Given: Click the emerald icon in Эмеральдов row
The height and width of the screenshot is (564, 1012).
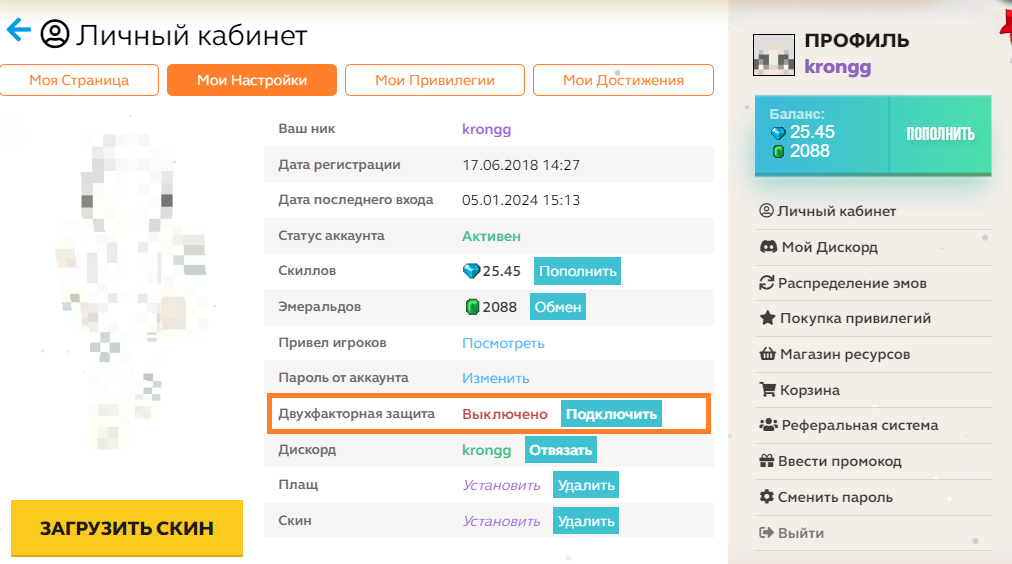Looking at the screenshot, I should [472, 307].
